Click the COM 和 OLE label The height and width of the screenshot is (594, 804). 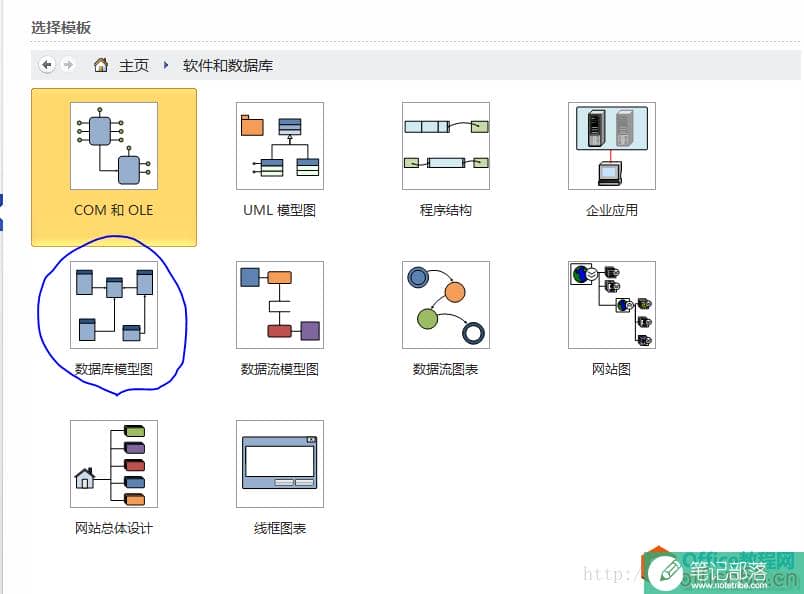[x=114, y=210]
